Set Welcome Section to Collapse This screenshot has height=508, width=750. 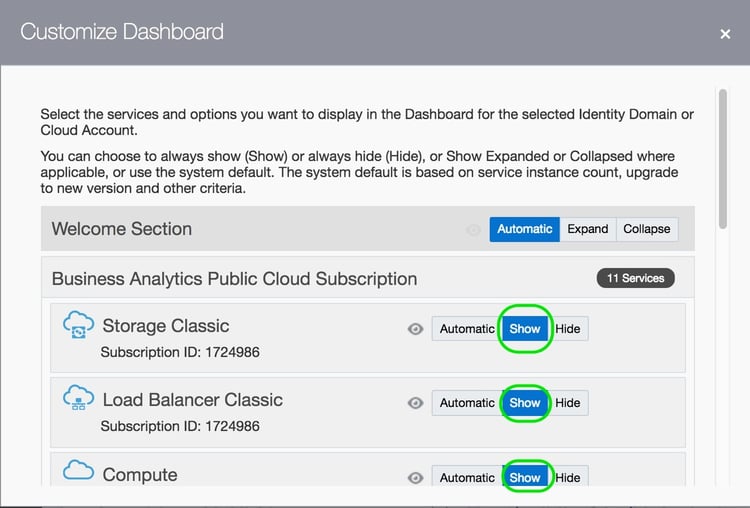tap(647, 229)
